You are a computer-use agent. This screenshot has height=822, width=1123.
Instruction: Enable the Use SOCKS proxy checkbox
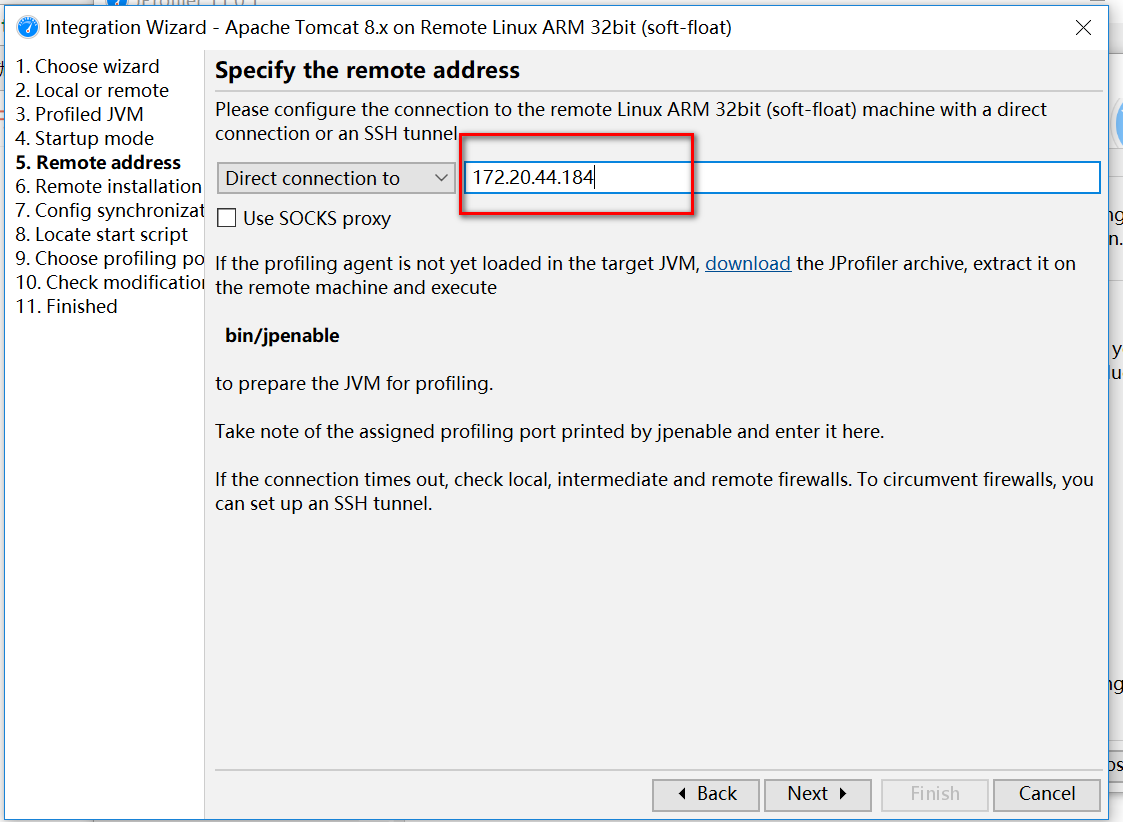227,218
